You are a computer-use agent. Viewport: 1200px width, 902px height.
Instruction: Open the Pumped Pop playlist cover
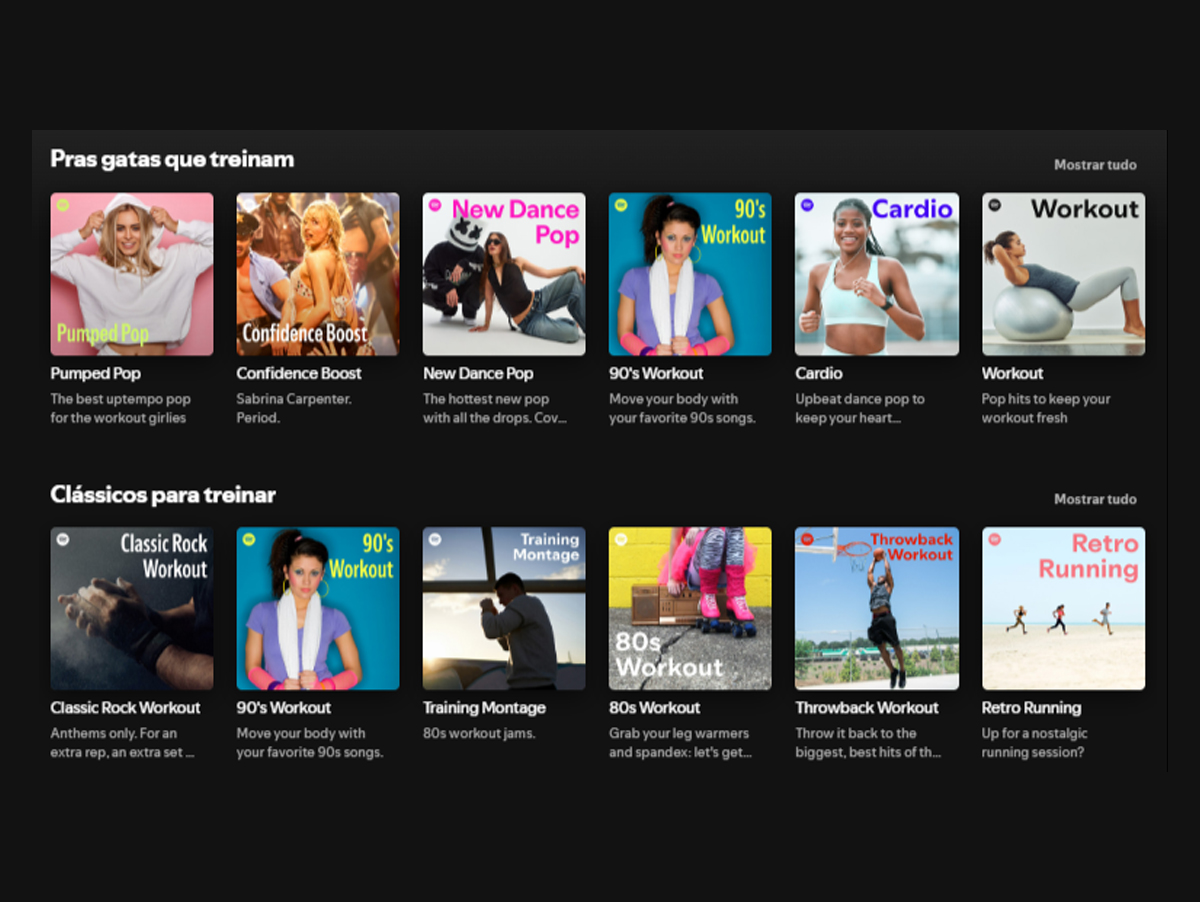click(131, 273)
